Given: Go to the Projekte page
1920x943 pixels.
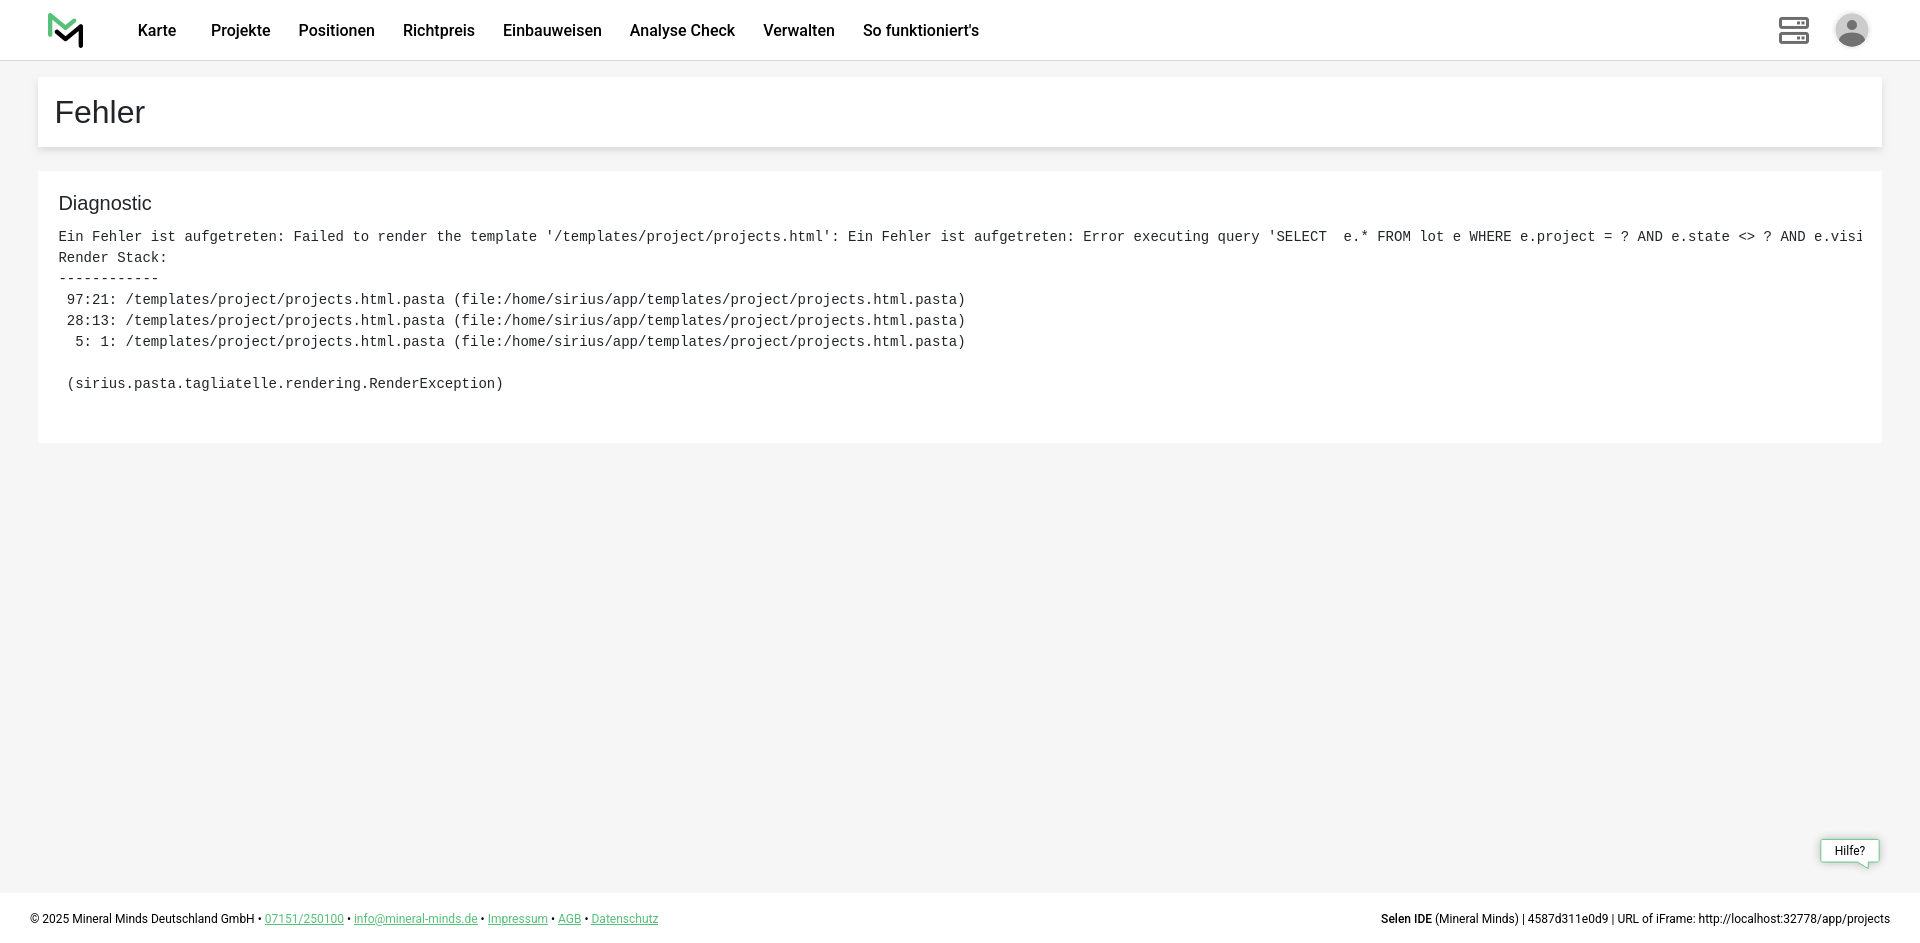Looking at the screenshot, I should pyautogui.click(x=240, y=31).
